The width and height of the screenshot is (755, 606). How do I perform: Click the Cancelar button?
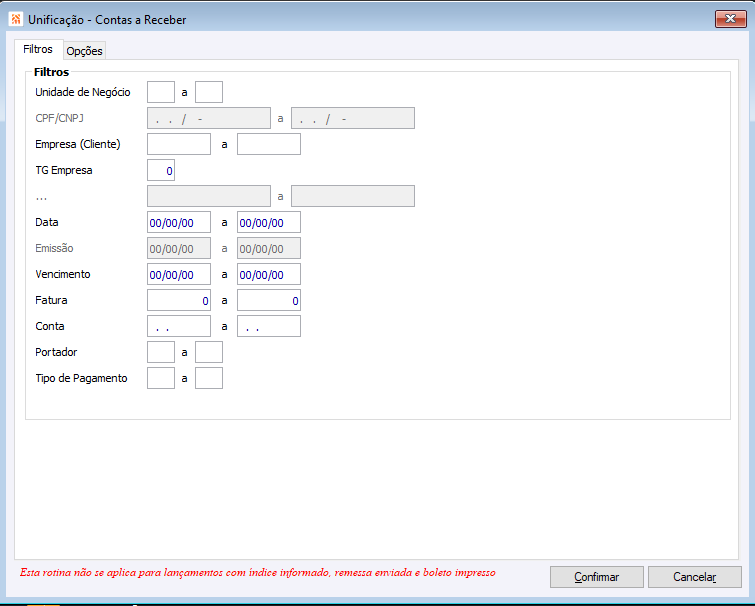(694, 577)
